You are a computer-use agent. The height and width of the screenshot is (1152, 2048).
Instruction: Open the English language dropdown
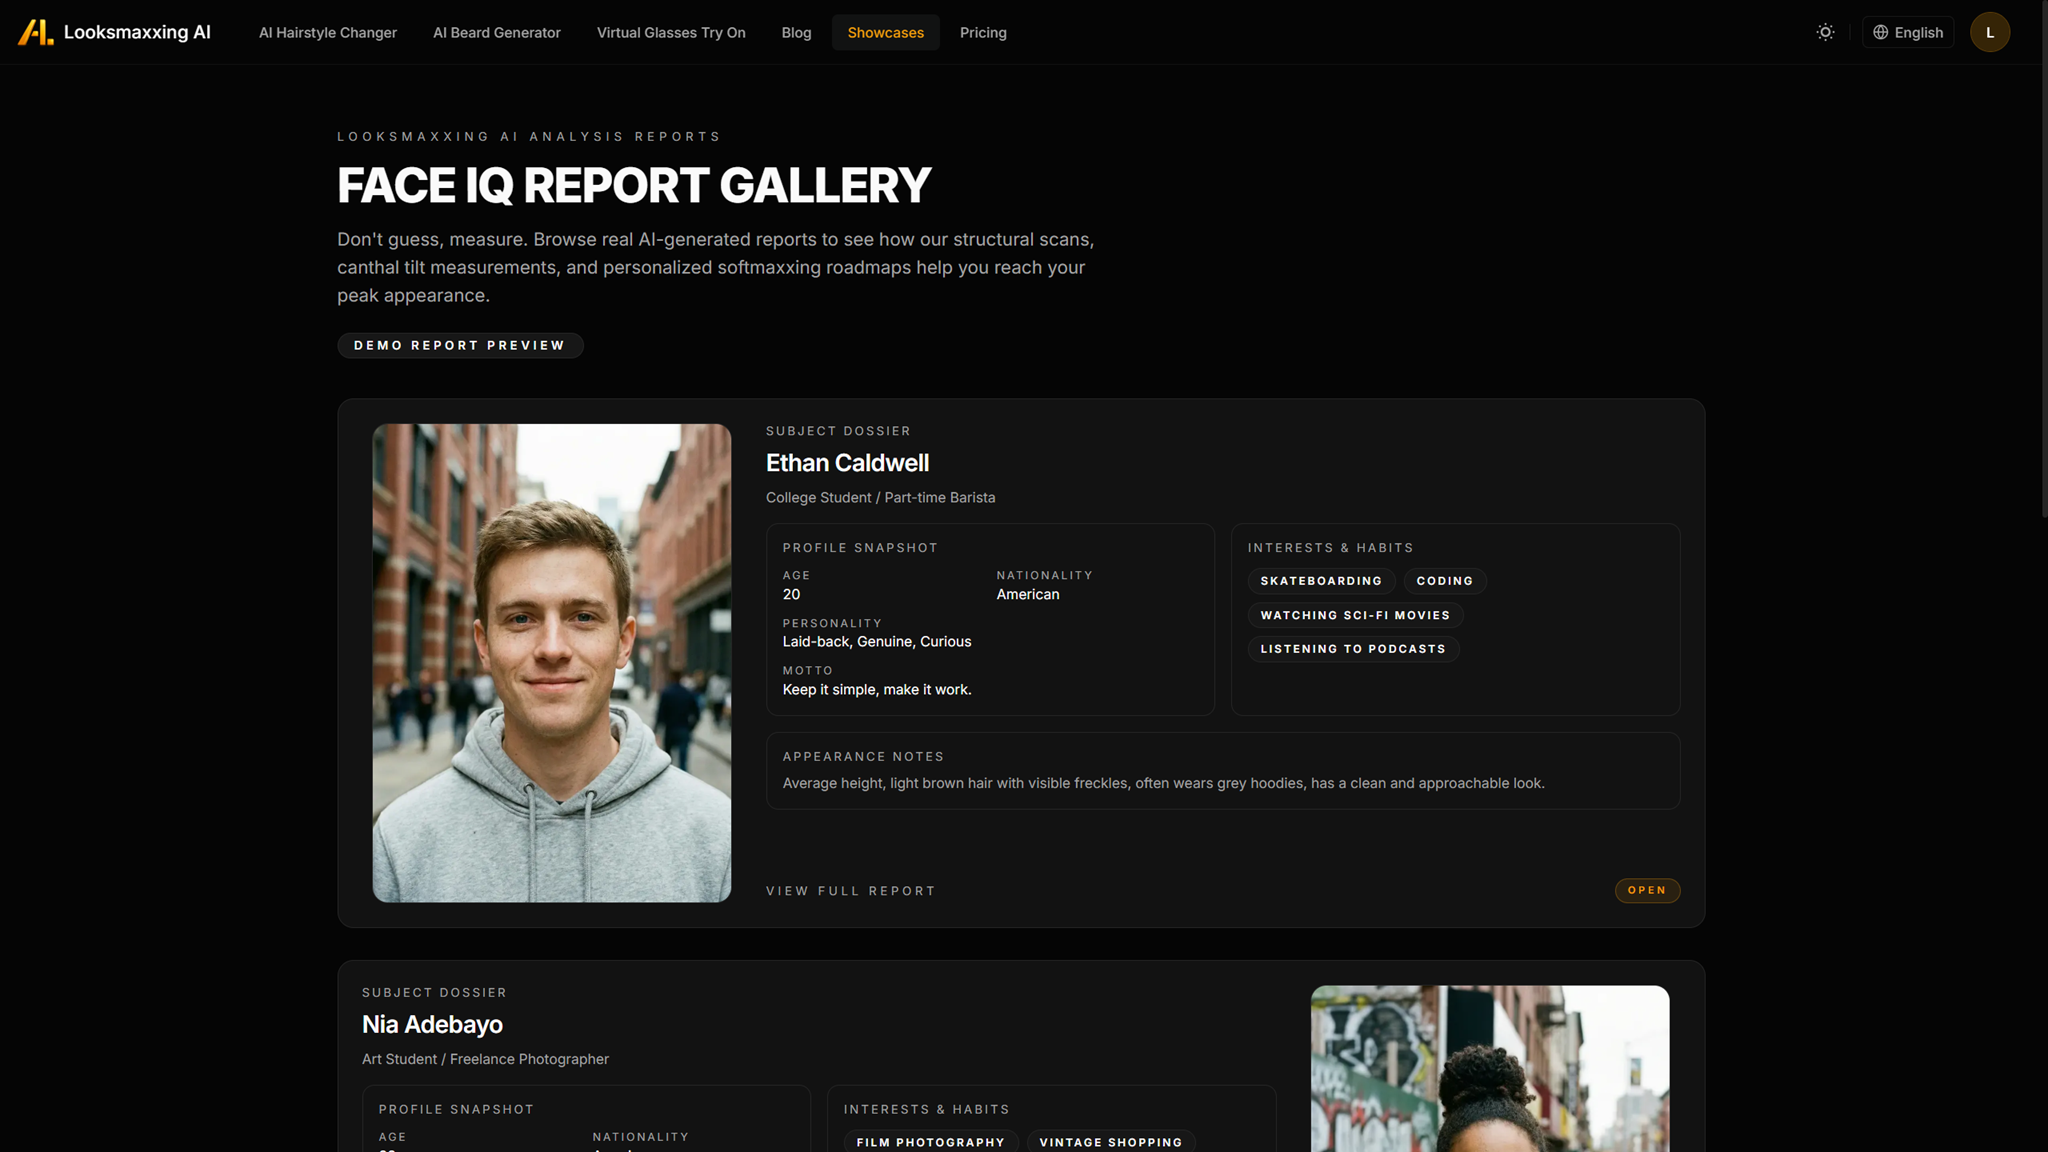[1907, 32]
